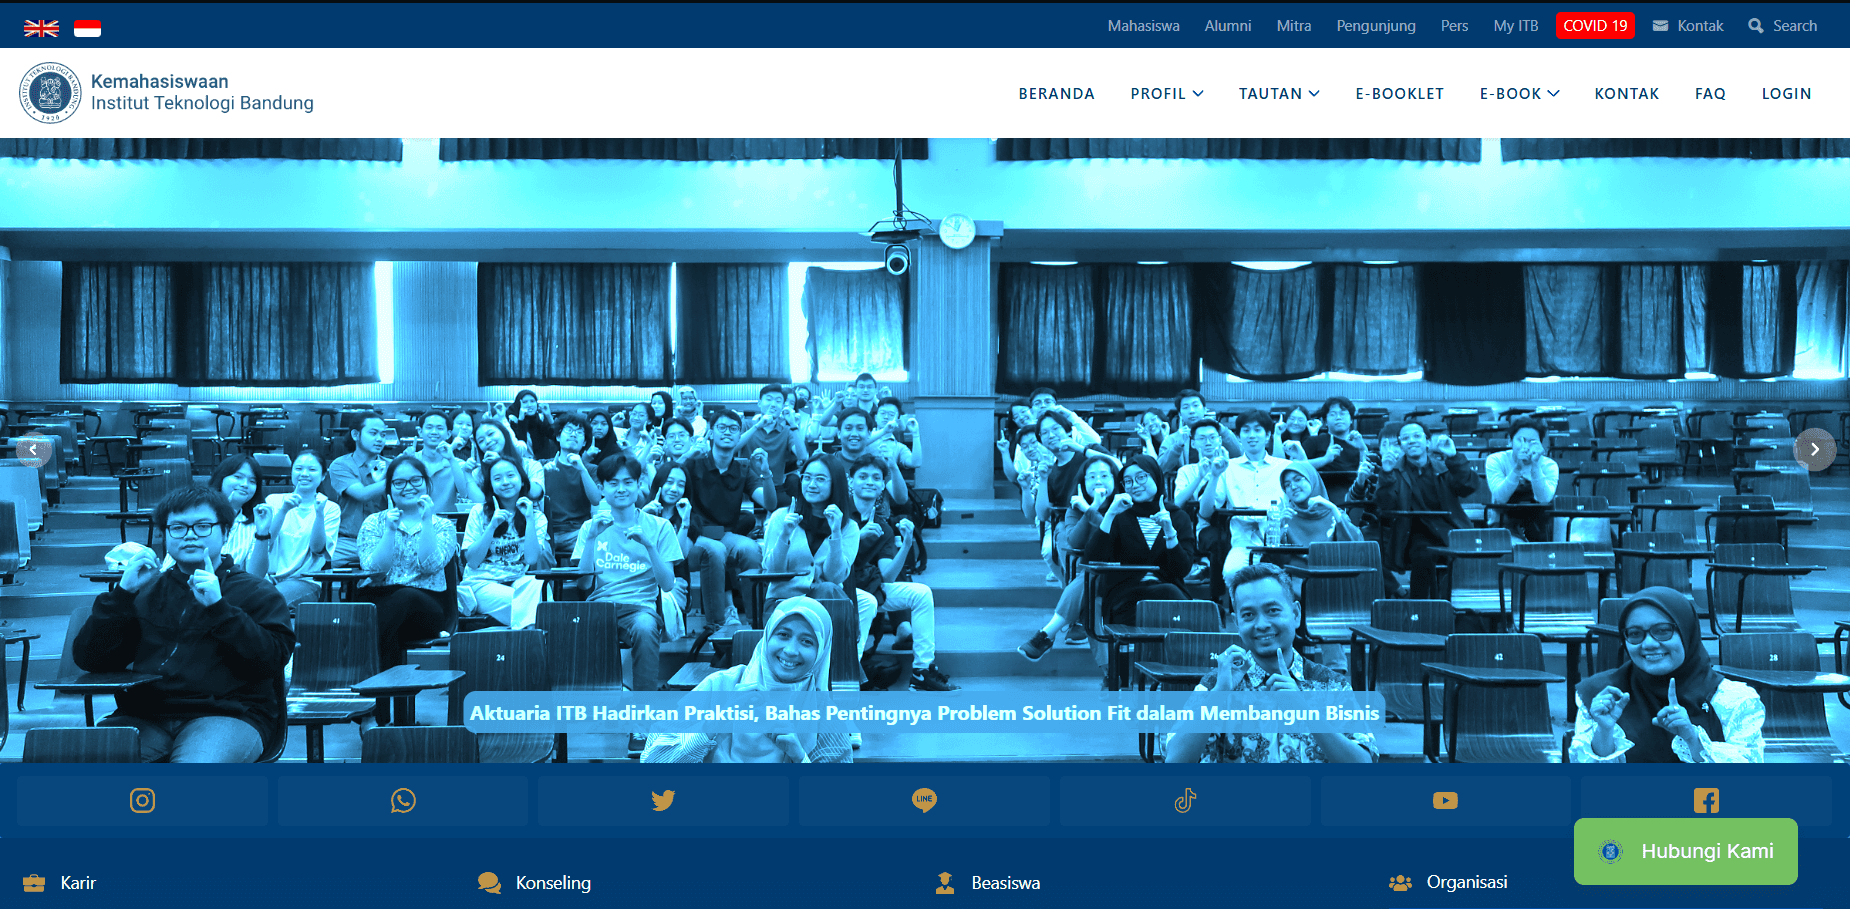Expand the TAUTAN dropdown menu

pos(1278,94)
